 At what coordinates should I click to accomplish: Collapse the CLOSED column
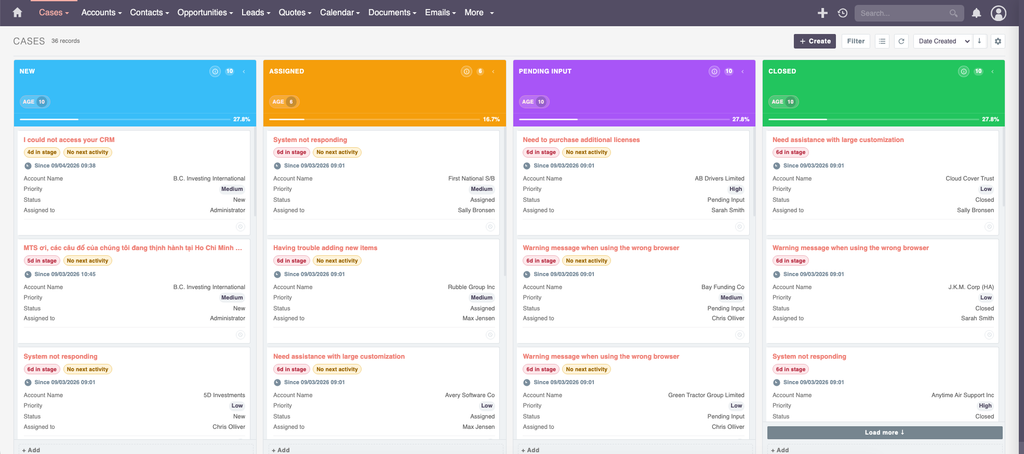[x=992, y=71]
